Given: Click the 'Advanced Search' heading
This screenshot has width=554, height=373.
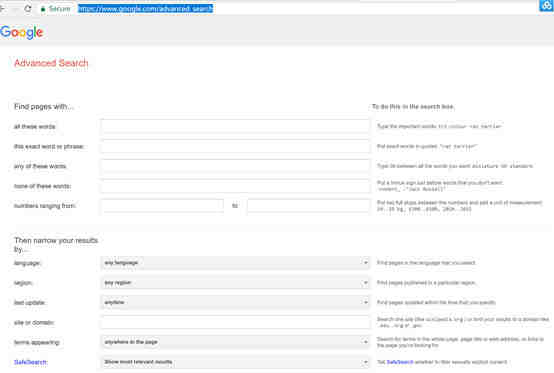Looking at the screenshot, I should 51,63.
